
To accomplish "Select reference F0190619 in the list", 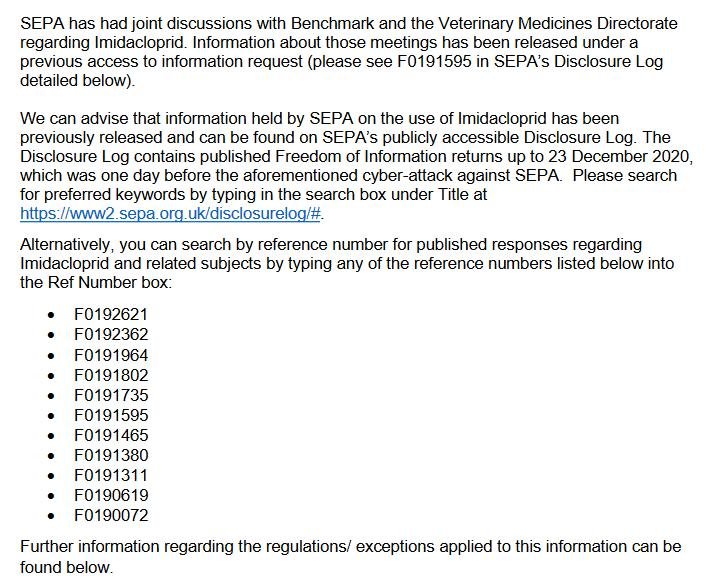I will tap(111, 496).
